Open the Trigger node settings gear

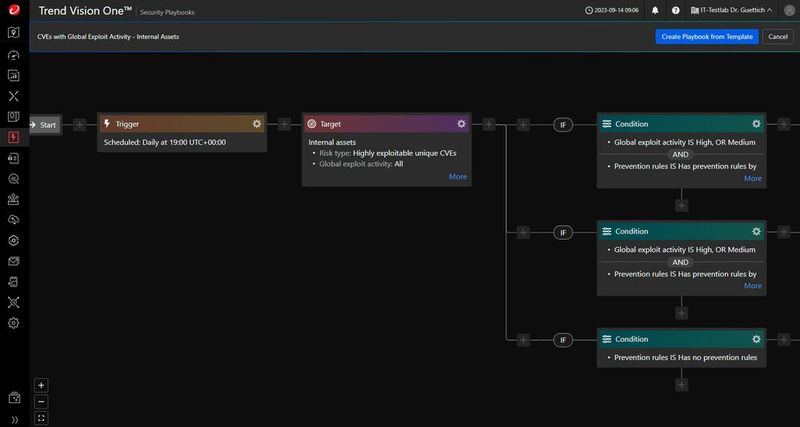(x=257, y=124)
